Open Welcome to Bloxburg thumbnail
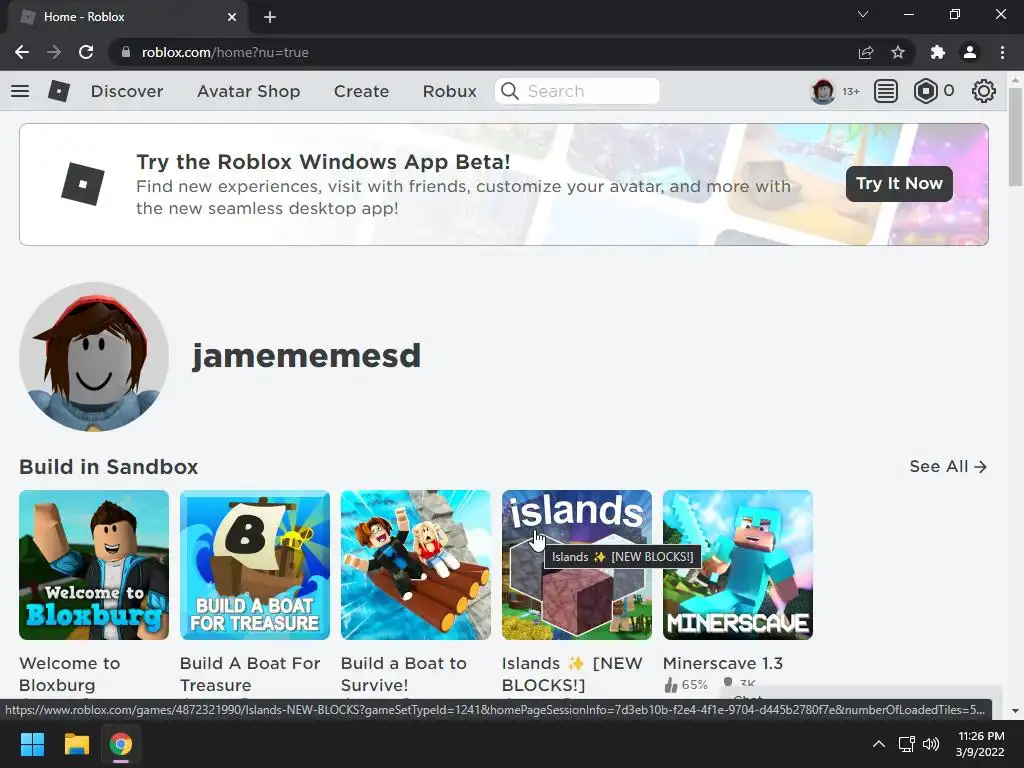This screenshot has width=1024, height=768. (94, 565)
